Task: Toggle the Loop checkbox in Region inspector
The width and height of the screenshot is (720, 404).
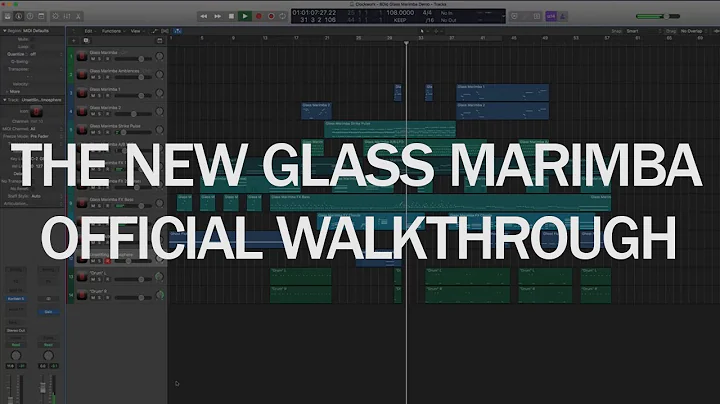Action: point(33,47)
